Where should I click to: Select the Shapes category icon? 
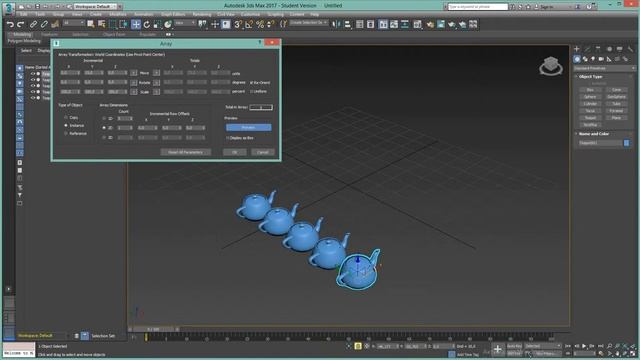585,59
